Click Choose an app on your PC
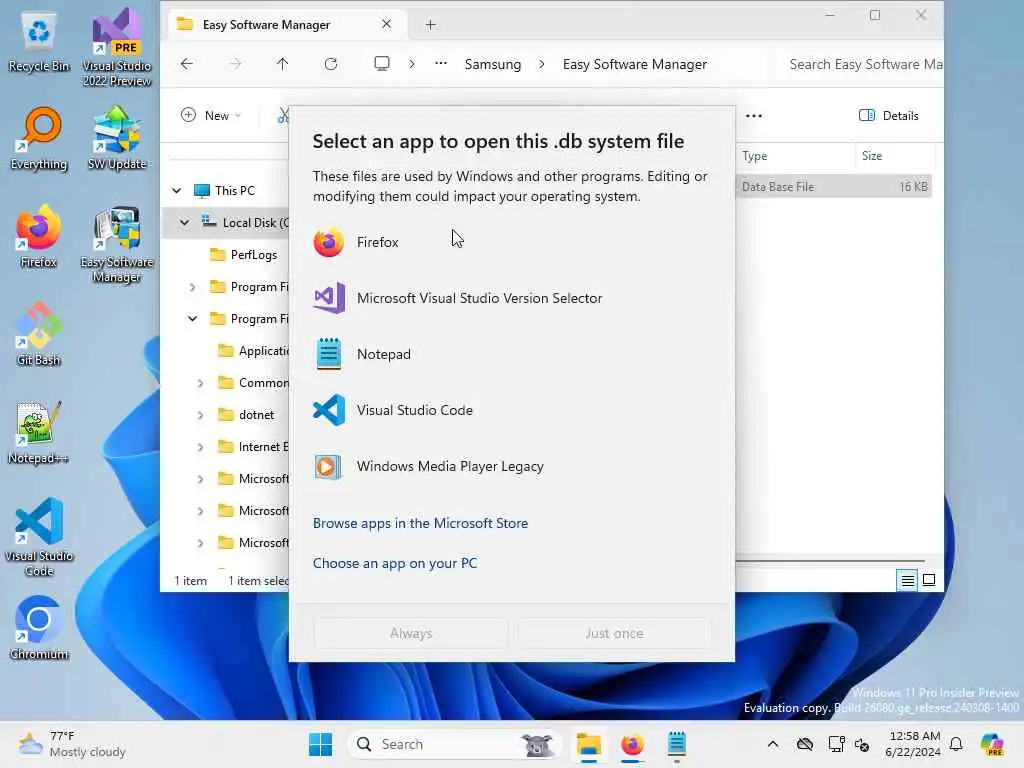This screenshot has height=768, width=1024. click(x=394, y=563)
